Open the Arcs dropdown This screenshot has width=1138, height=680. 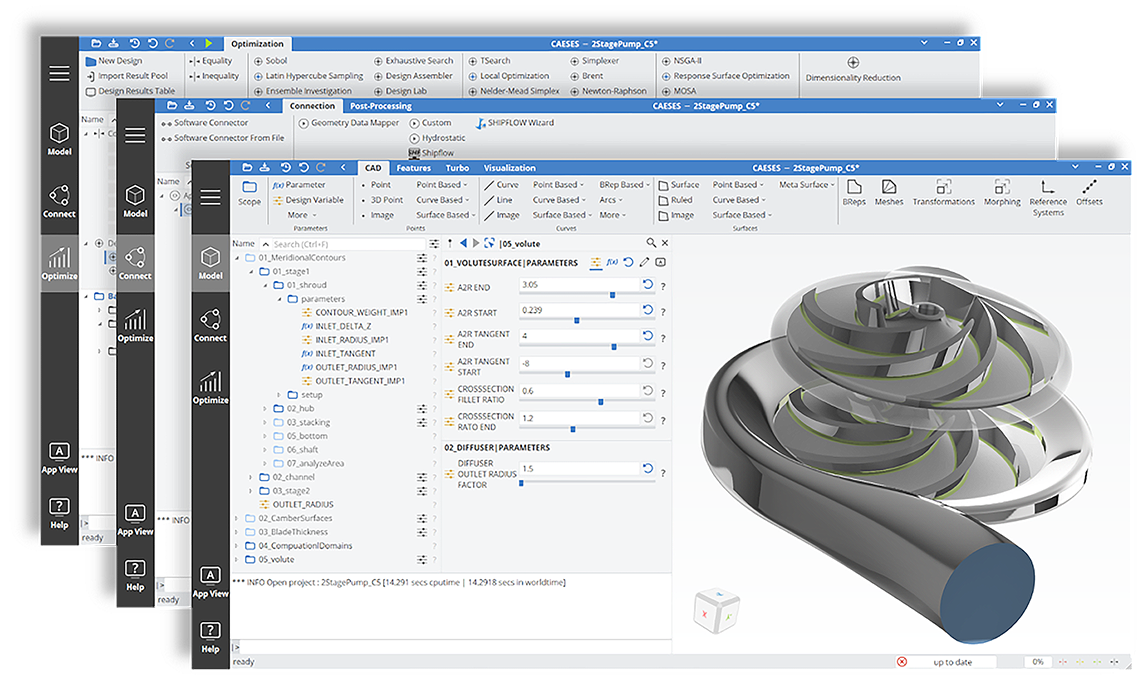coord(611,200)
